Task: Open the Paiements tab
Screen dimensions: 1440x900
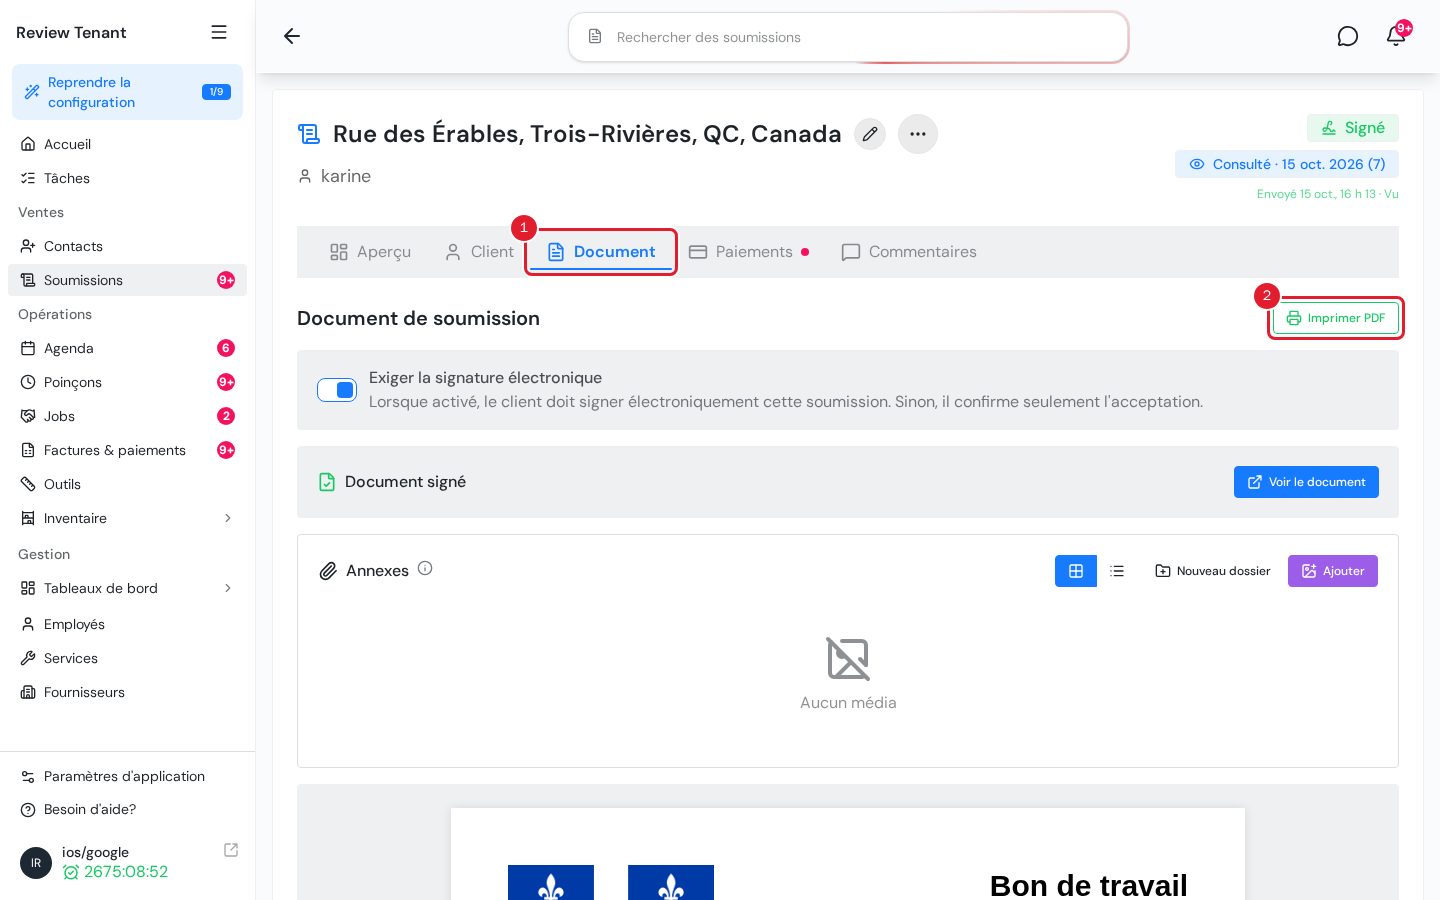Action: (x=749, y=252)
